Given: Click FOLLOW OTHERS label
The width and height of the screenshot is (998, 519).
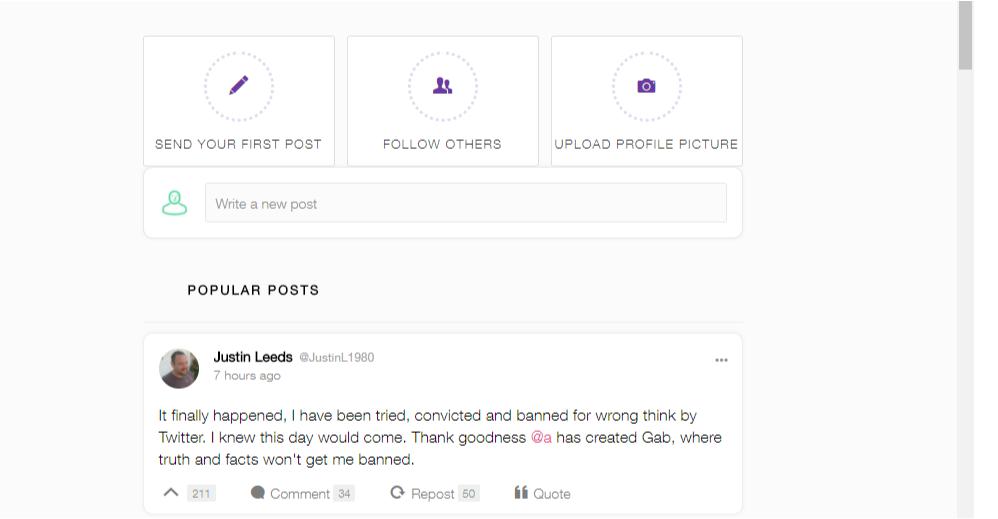Looking at the screenshot, I should click(442, 144).
